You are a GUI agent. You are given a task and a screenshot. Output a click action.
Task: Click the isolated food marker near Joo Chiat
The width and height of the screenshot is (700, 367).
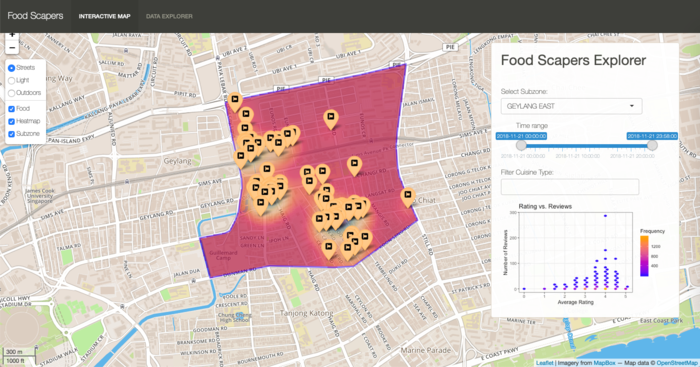click(x=408, y=196)
